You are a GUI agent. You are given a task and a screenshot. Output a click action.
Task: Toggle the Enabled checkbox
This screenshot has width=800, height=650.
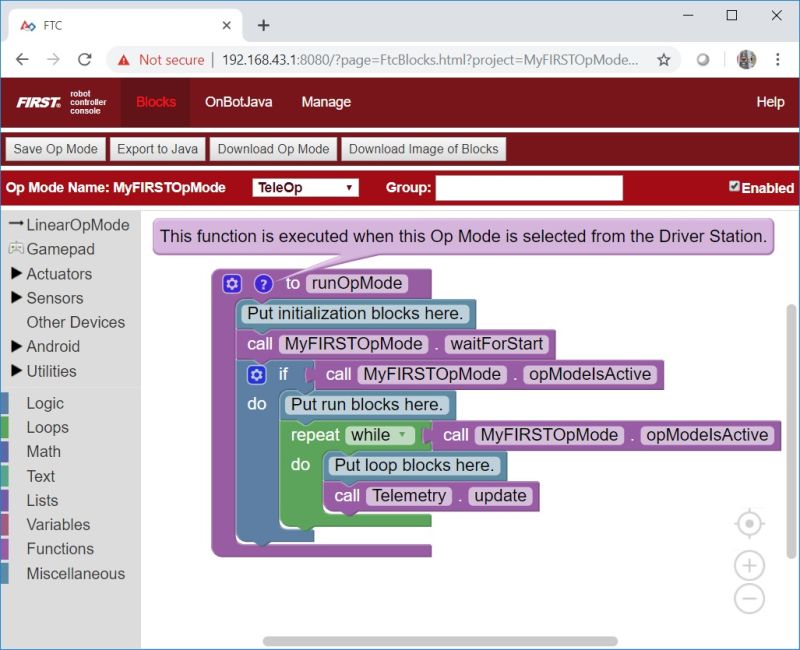tap(735, 184)
